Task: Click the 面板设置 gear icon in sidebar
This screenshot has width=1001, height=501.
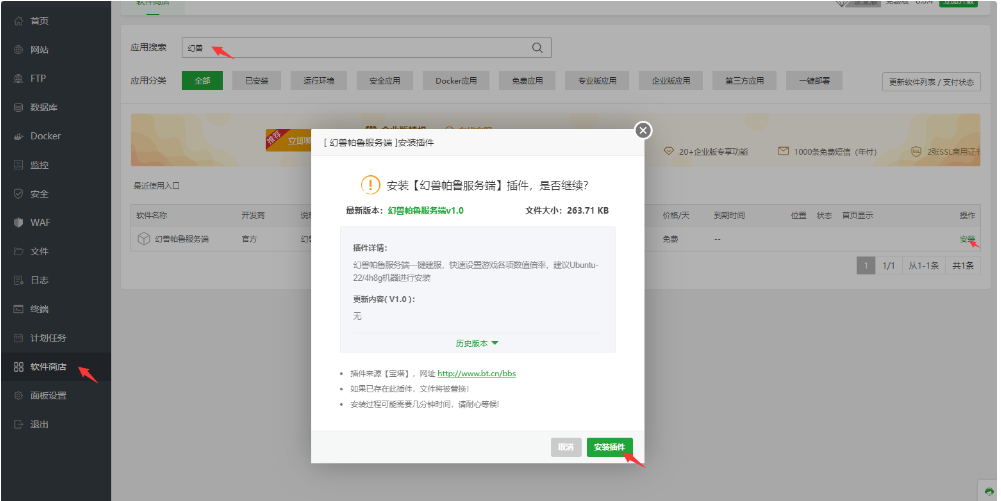Action: pyautogui.click(x=19, y=396)
